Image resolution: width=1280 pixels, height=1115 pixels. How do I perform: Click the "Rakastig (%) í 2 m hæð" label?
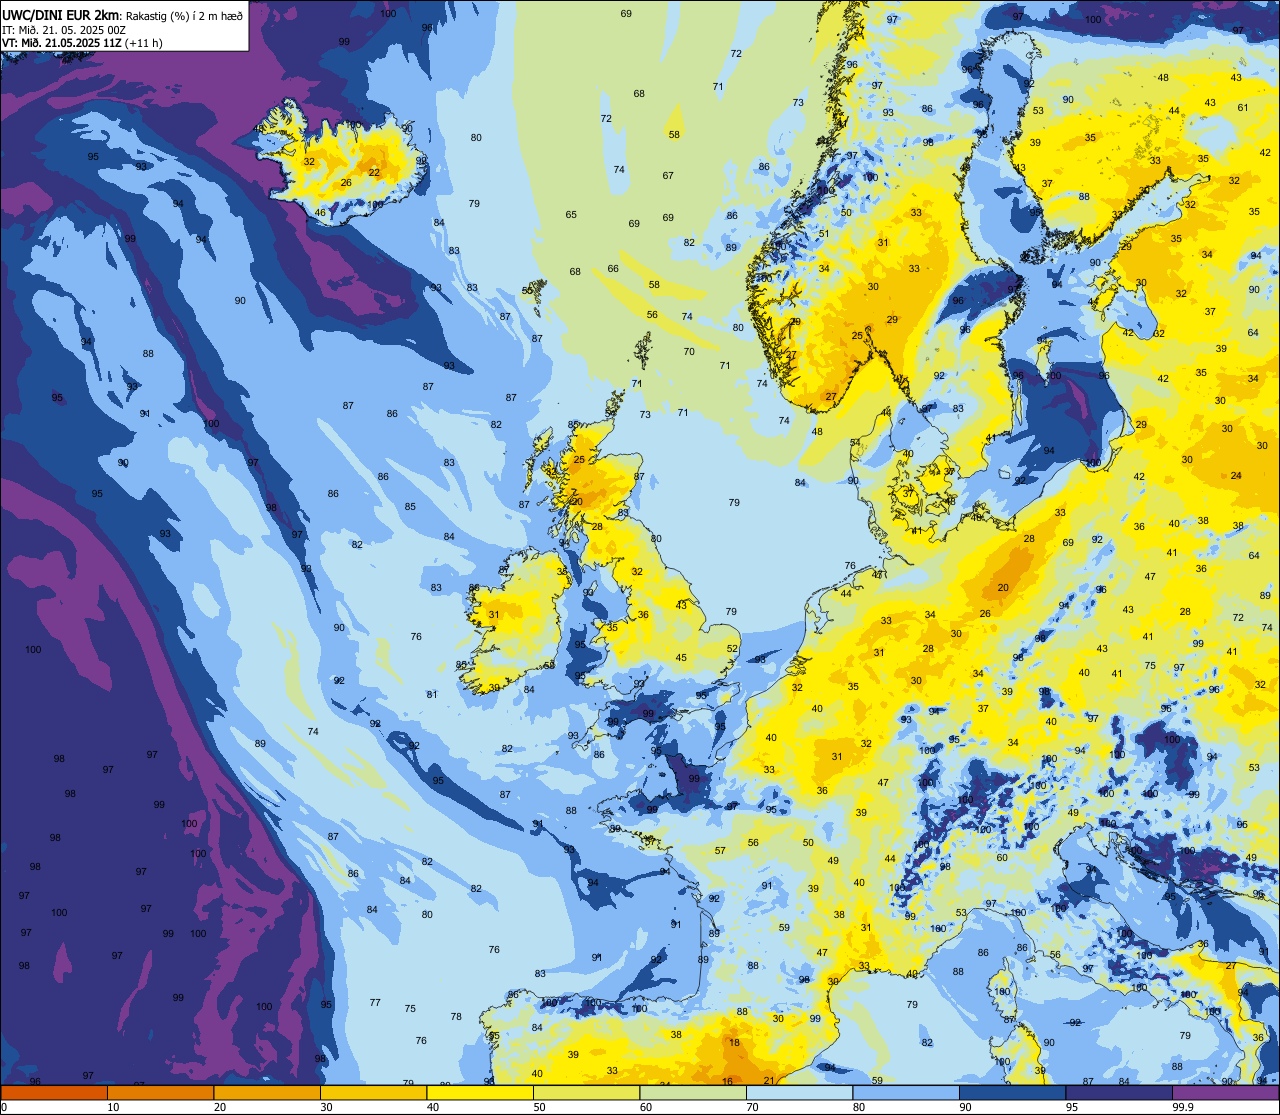tap(184, 14)
